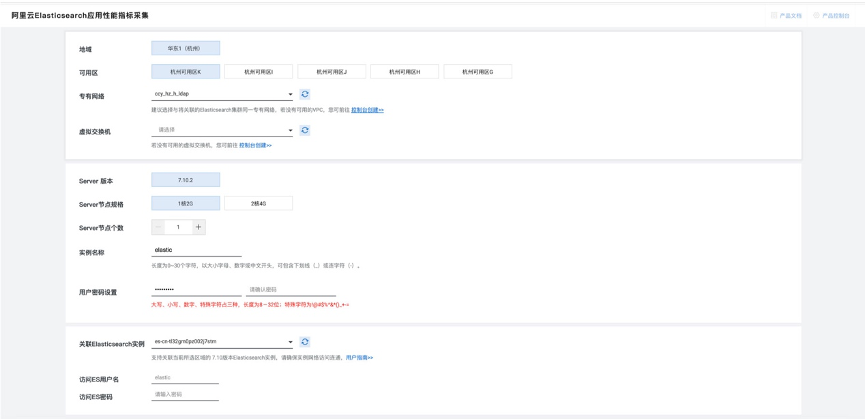Click the red password rule hint text
This screenshot has width=866, height=420.
[250, 304]
